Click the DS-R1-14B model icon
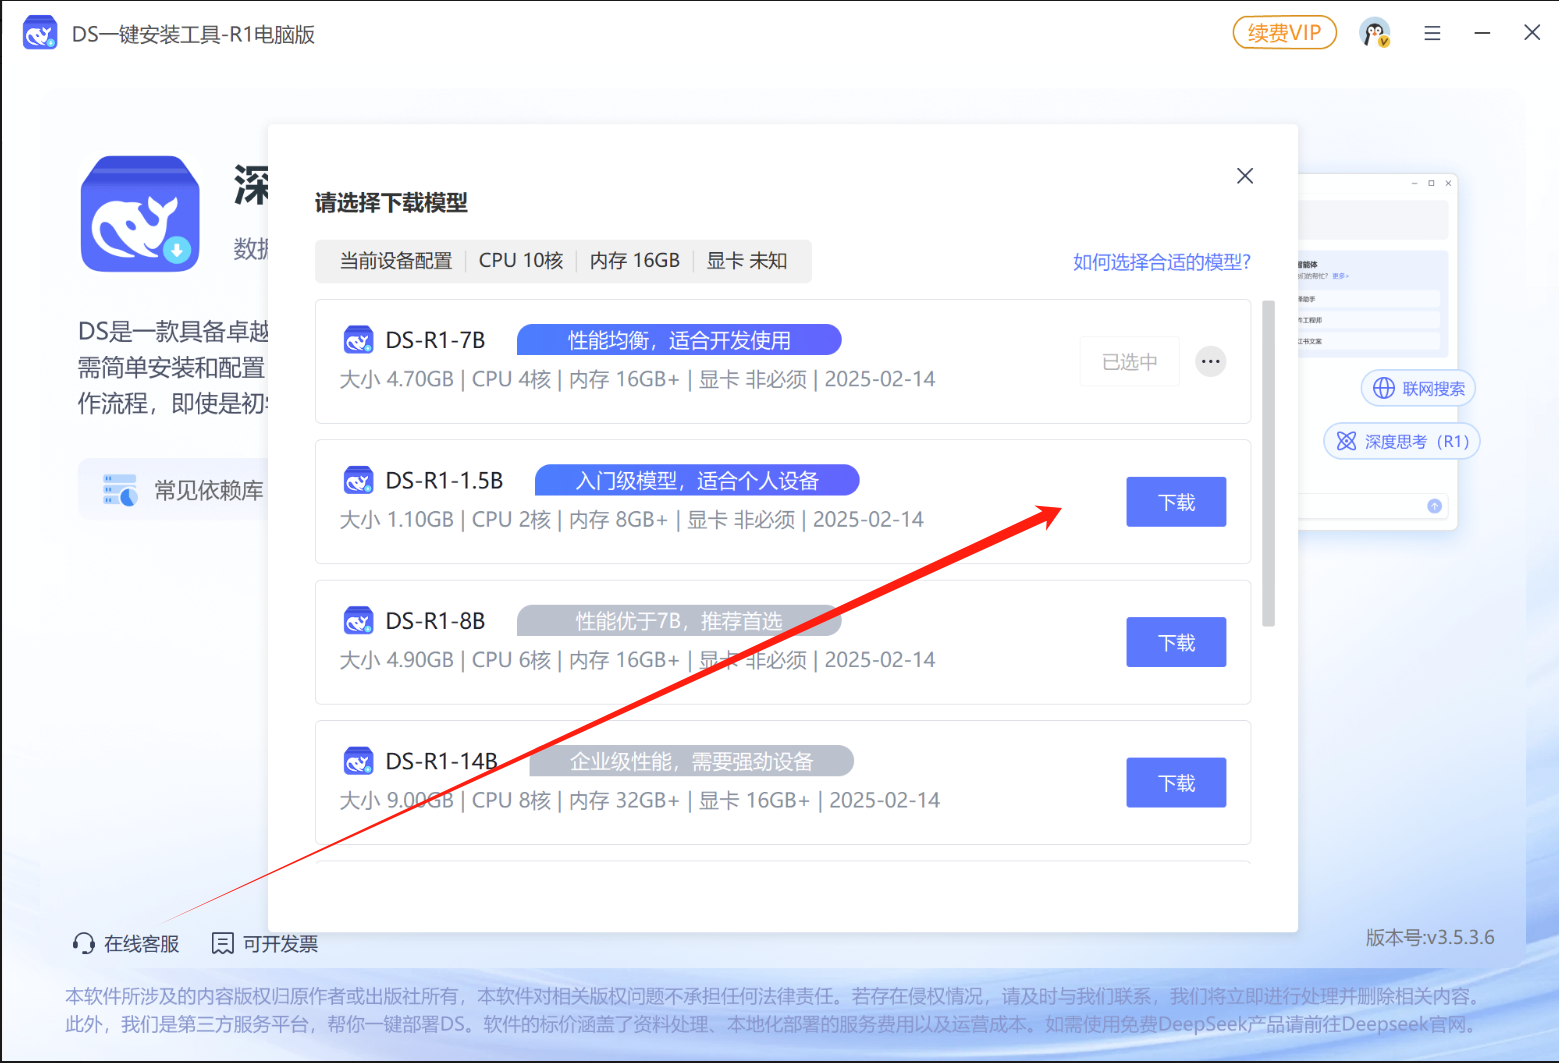The image size is (1559, 1063). click(358, 762)
